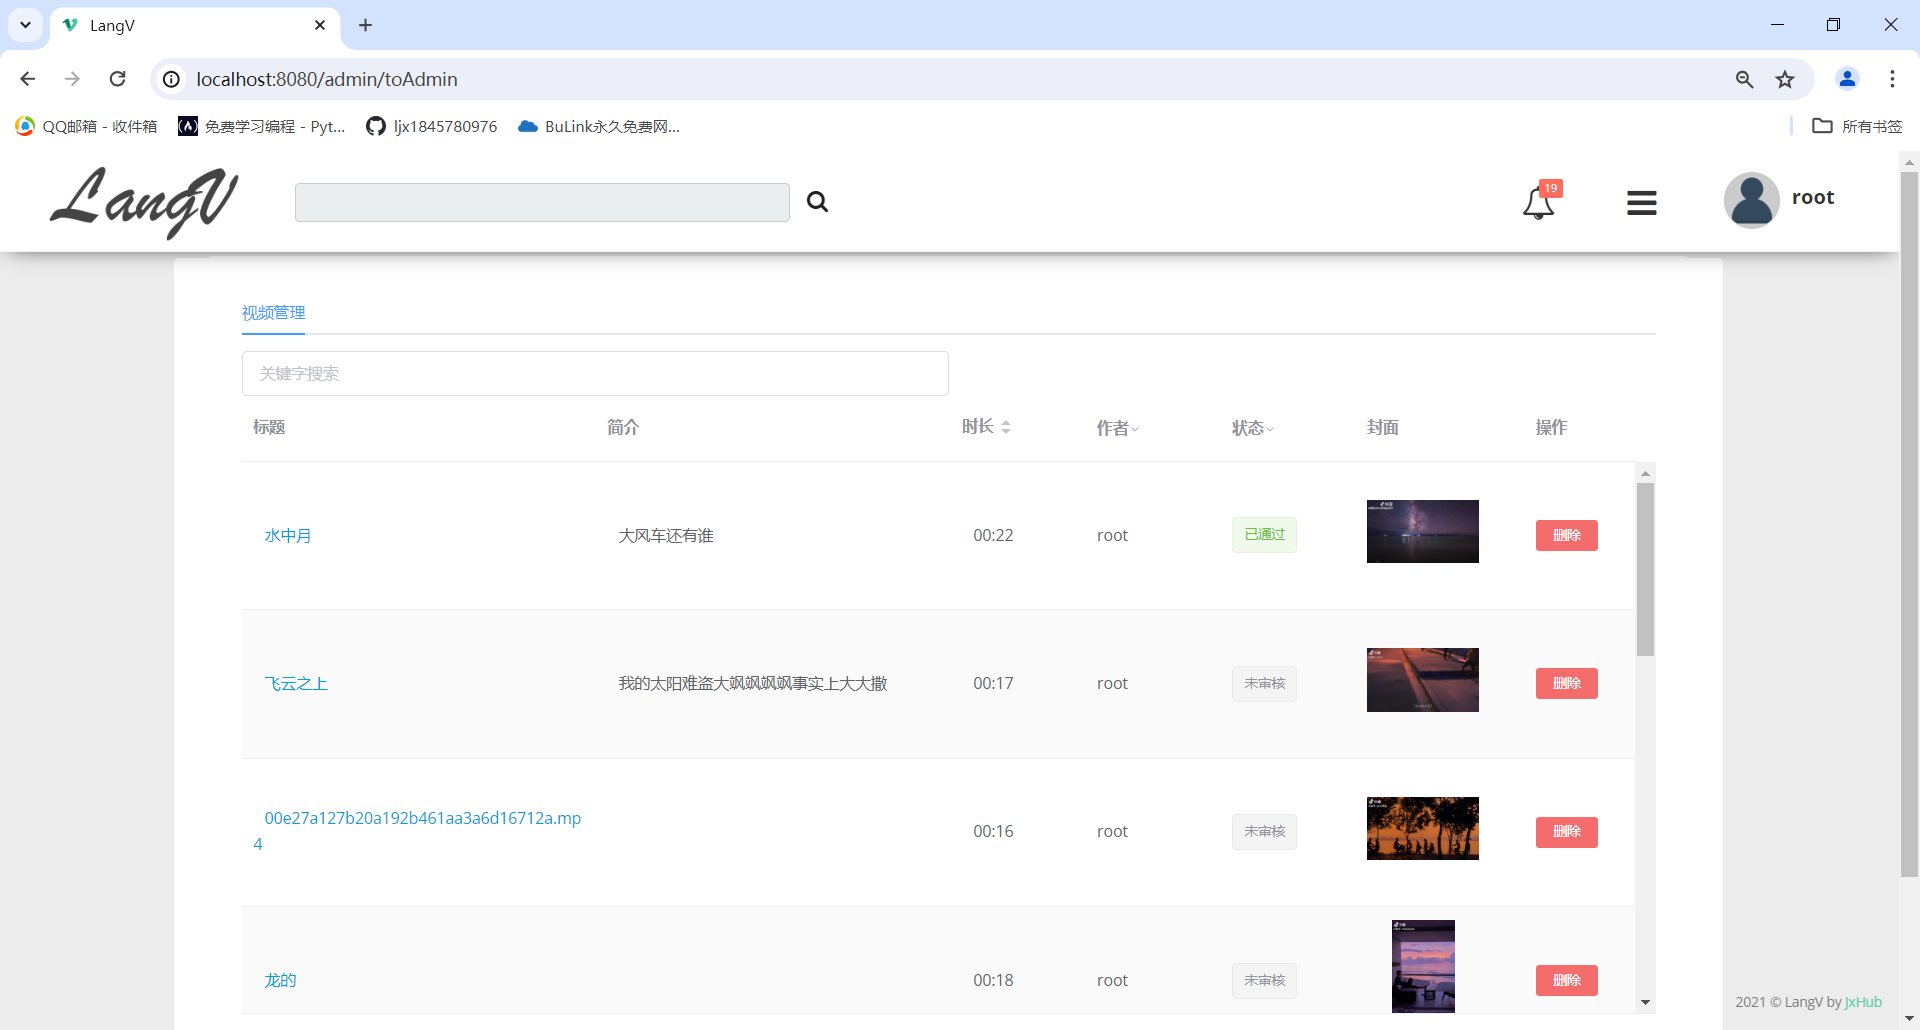The image size is (1920, 1030).
Task: Open the tab search dropdown arrow
Action: (25, 25)
